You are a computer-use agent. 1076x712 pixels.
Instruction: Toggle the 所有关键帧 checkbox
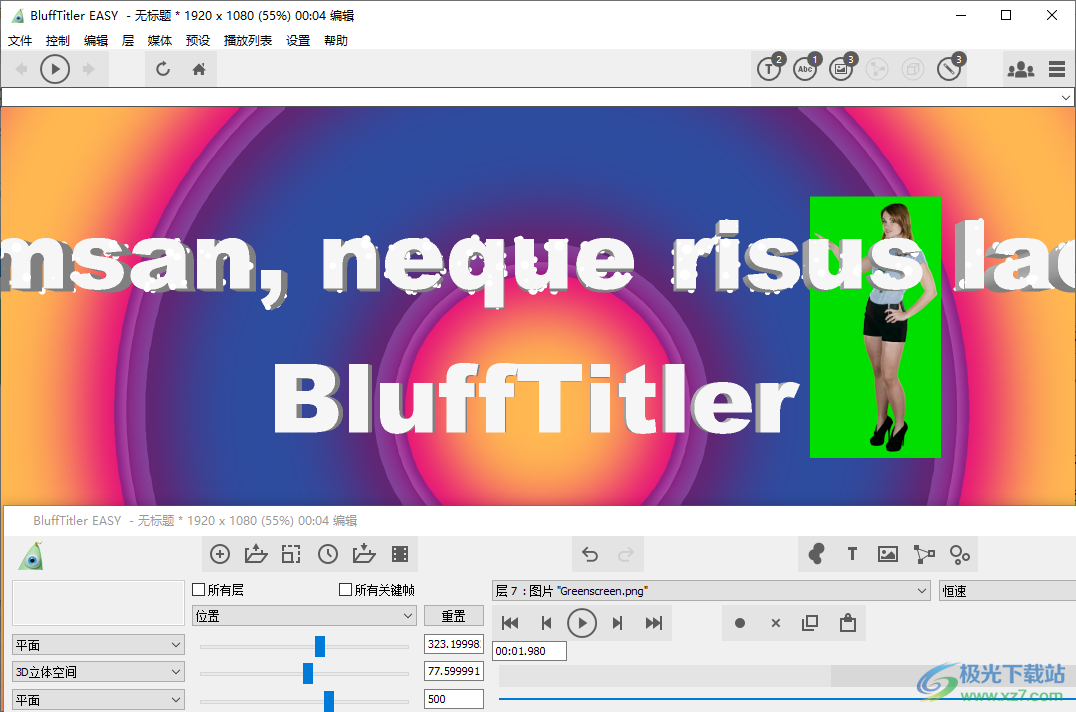346,589
